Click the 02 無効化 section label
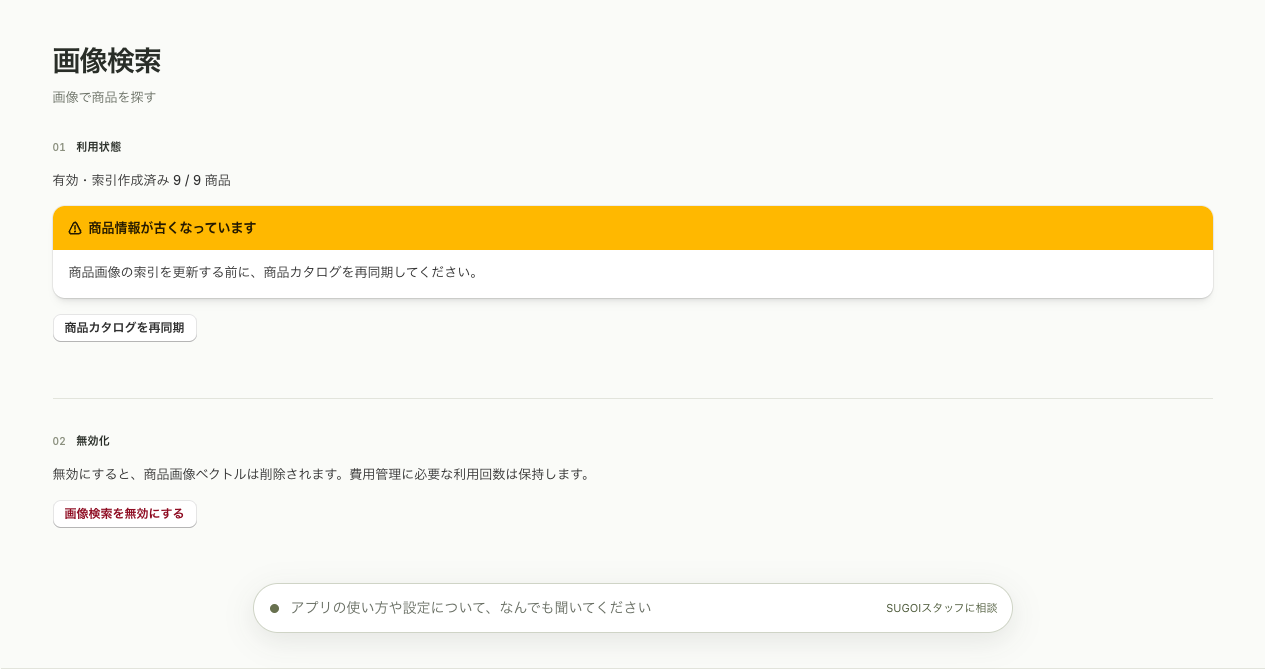Image resolution: width=1265 pixels, height=669 pixels. tap(81, 441)
